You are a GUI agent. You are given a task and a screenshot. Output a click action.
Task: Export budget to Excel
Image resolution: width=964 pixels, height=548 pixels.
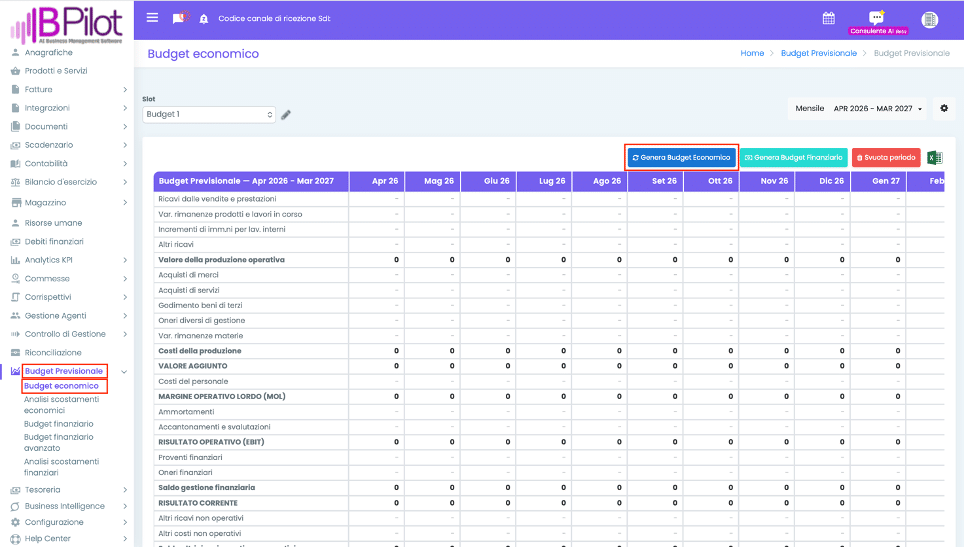[934, 158]
